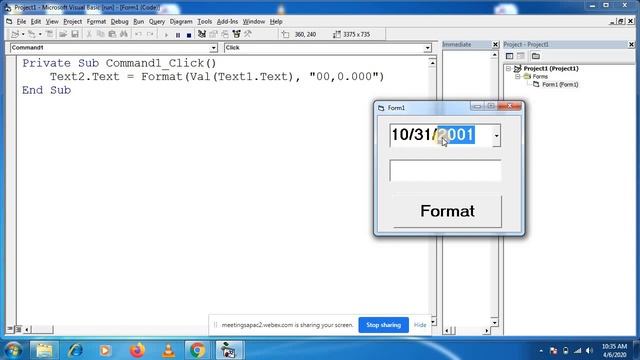Click the empty second text box in Form1
The image size is (640, 360).
tap(445, 171)
